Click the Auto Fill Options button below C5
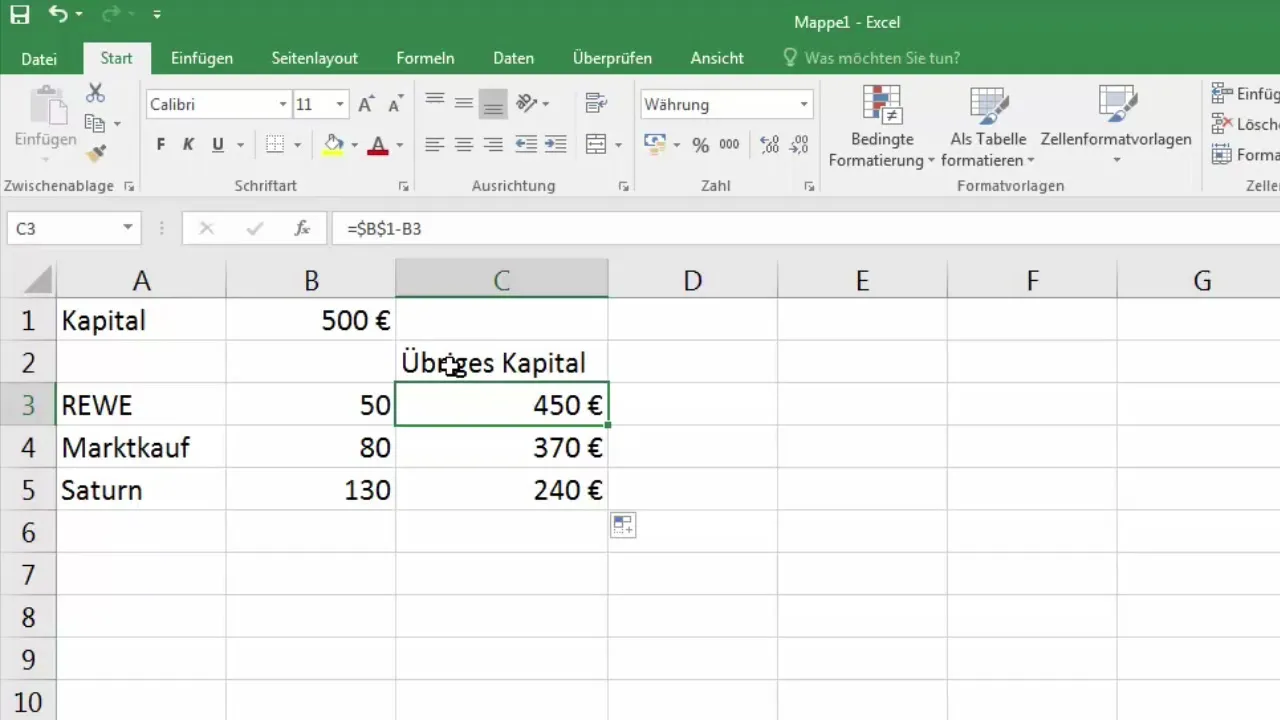1280x720 pixels. tap(623, 525)
